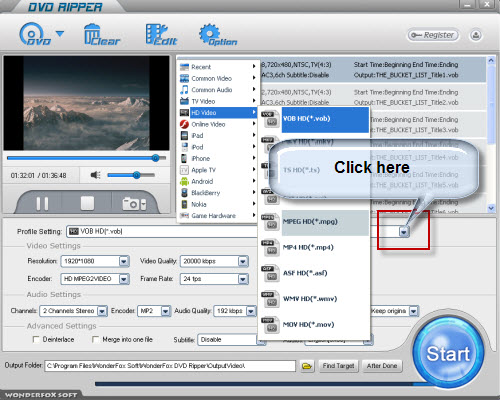
Task: Enable Merge into one file checkbox
Action: 95,339
